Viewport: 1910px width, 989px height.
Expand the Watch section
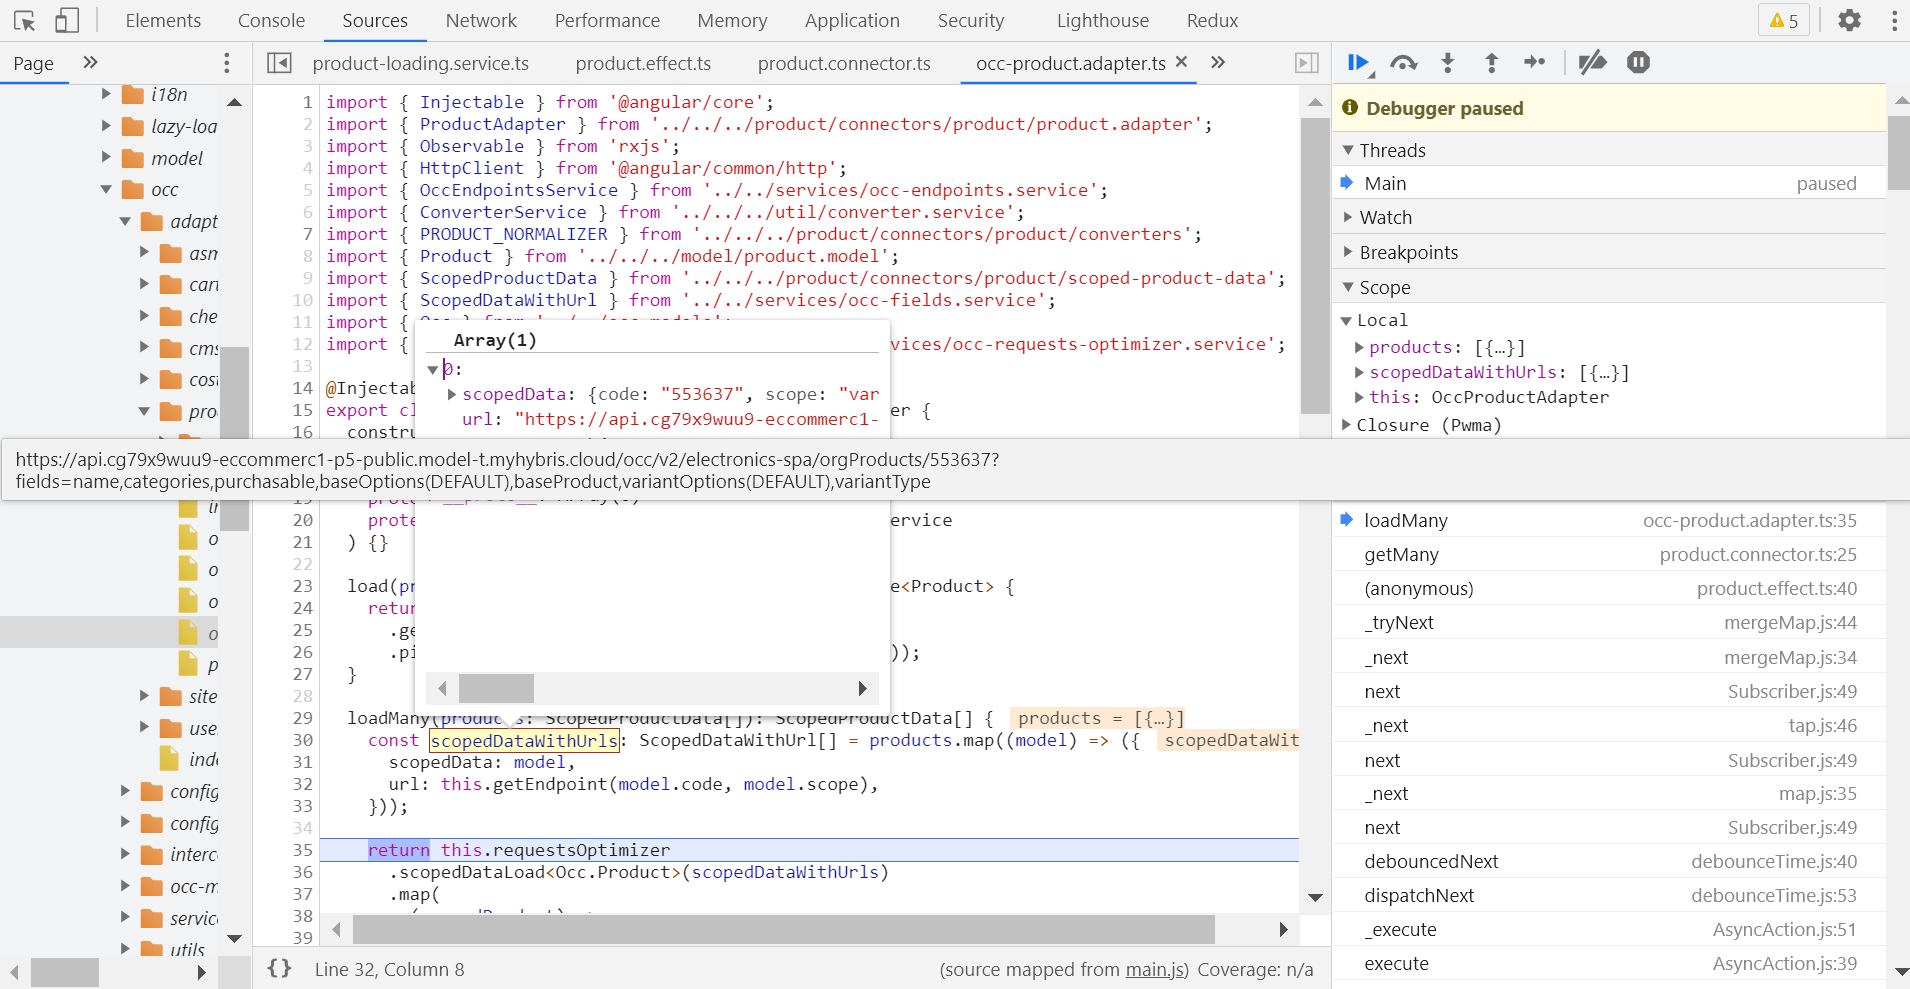point(1385,217)
